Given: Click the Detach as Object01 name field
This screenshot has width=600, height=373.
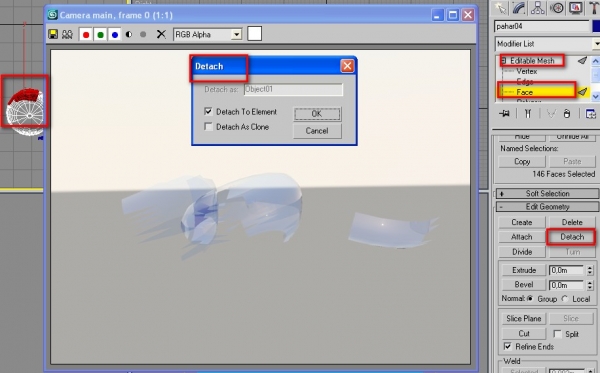Looking at the screenshot, I should [x=293, y=90].
